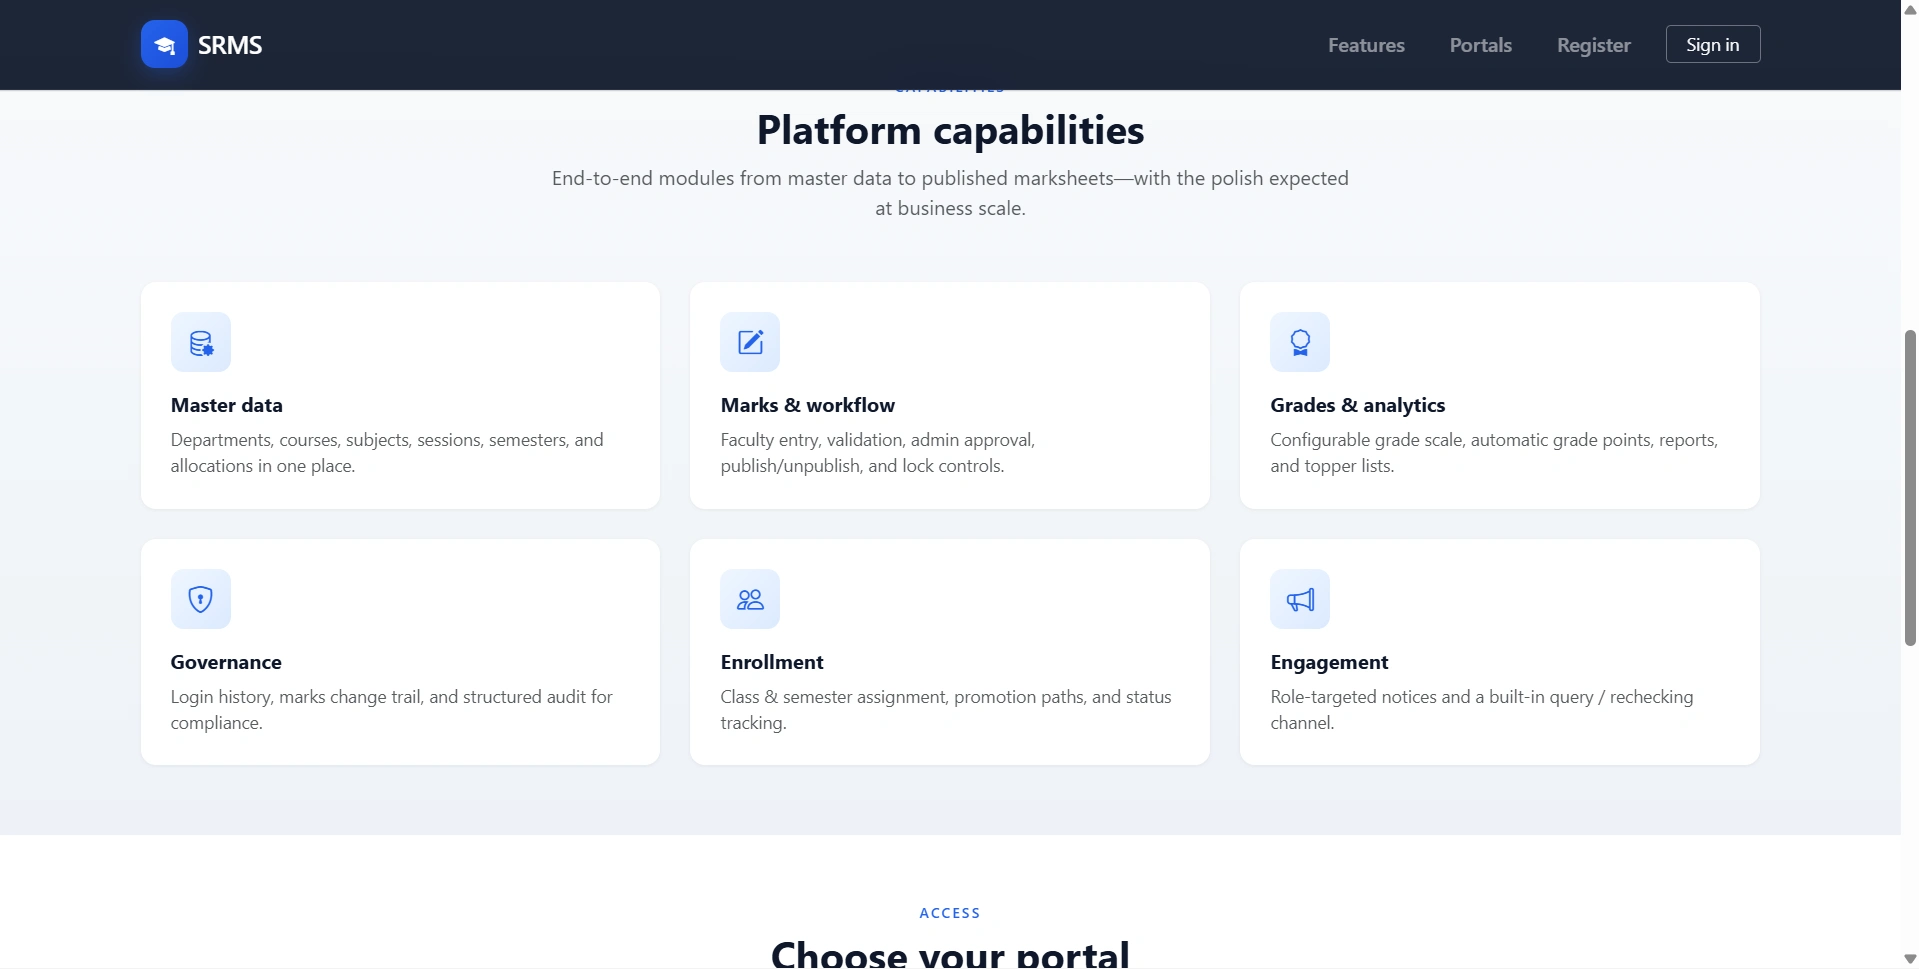This screenshot has height=969, width=1919.
Task: Click the Grades & analytics award icon
Action: pyautogui.click(x=1300, y=342)
